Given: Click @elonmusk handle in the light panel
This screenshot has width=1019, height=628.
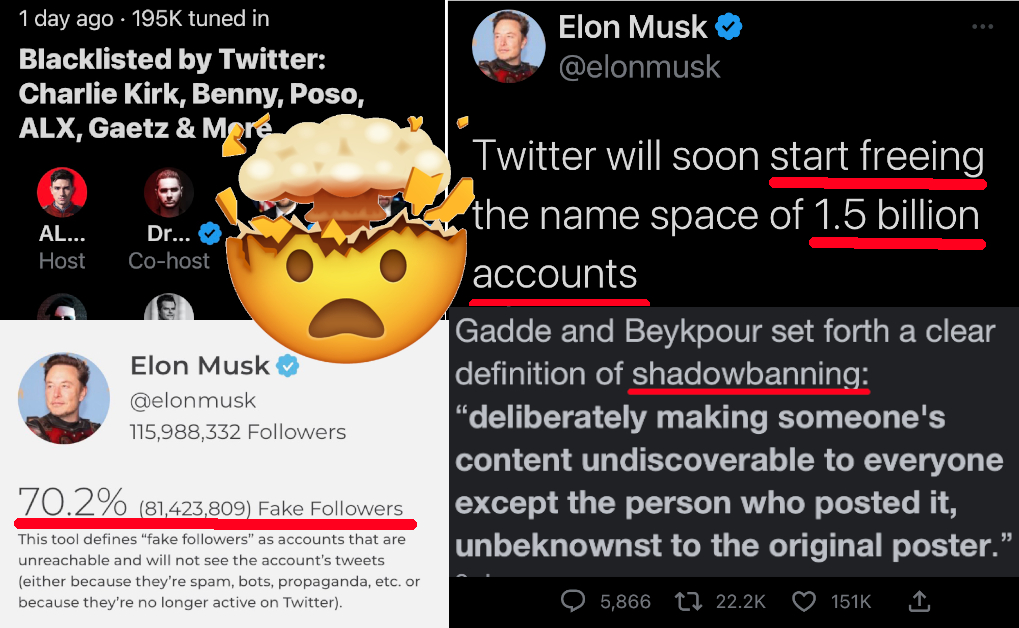Looking at the screenshot, I should (x=193, y=400).
